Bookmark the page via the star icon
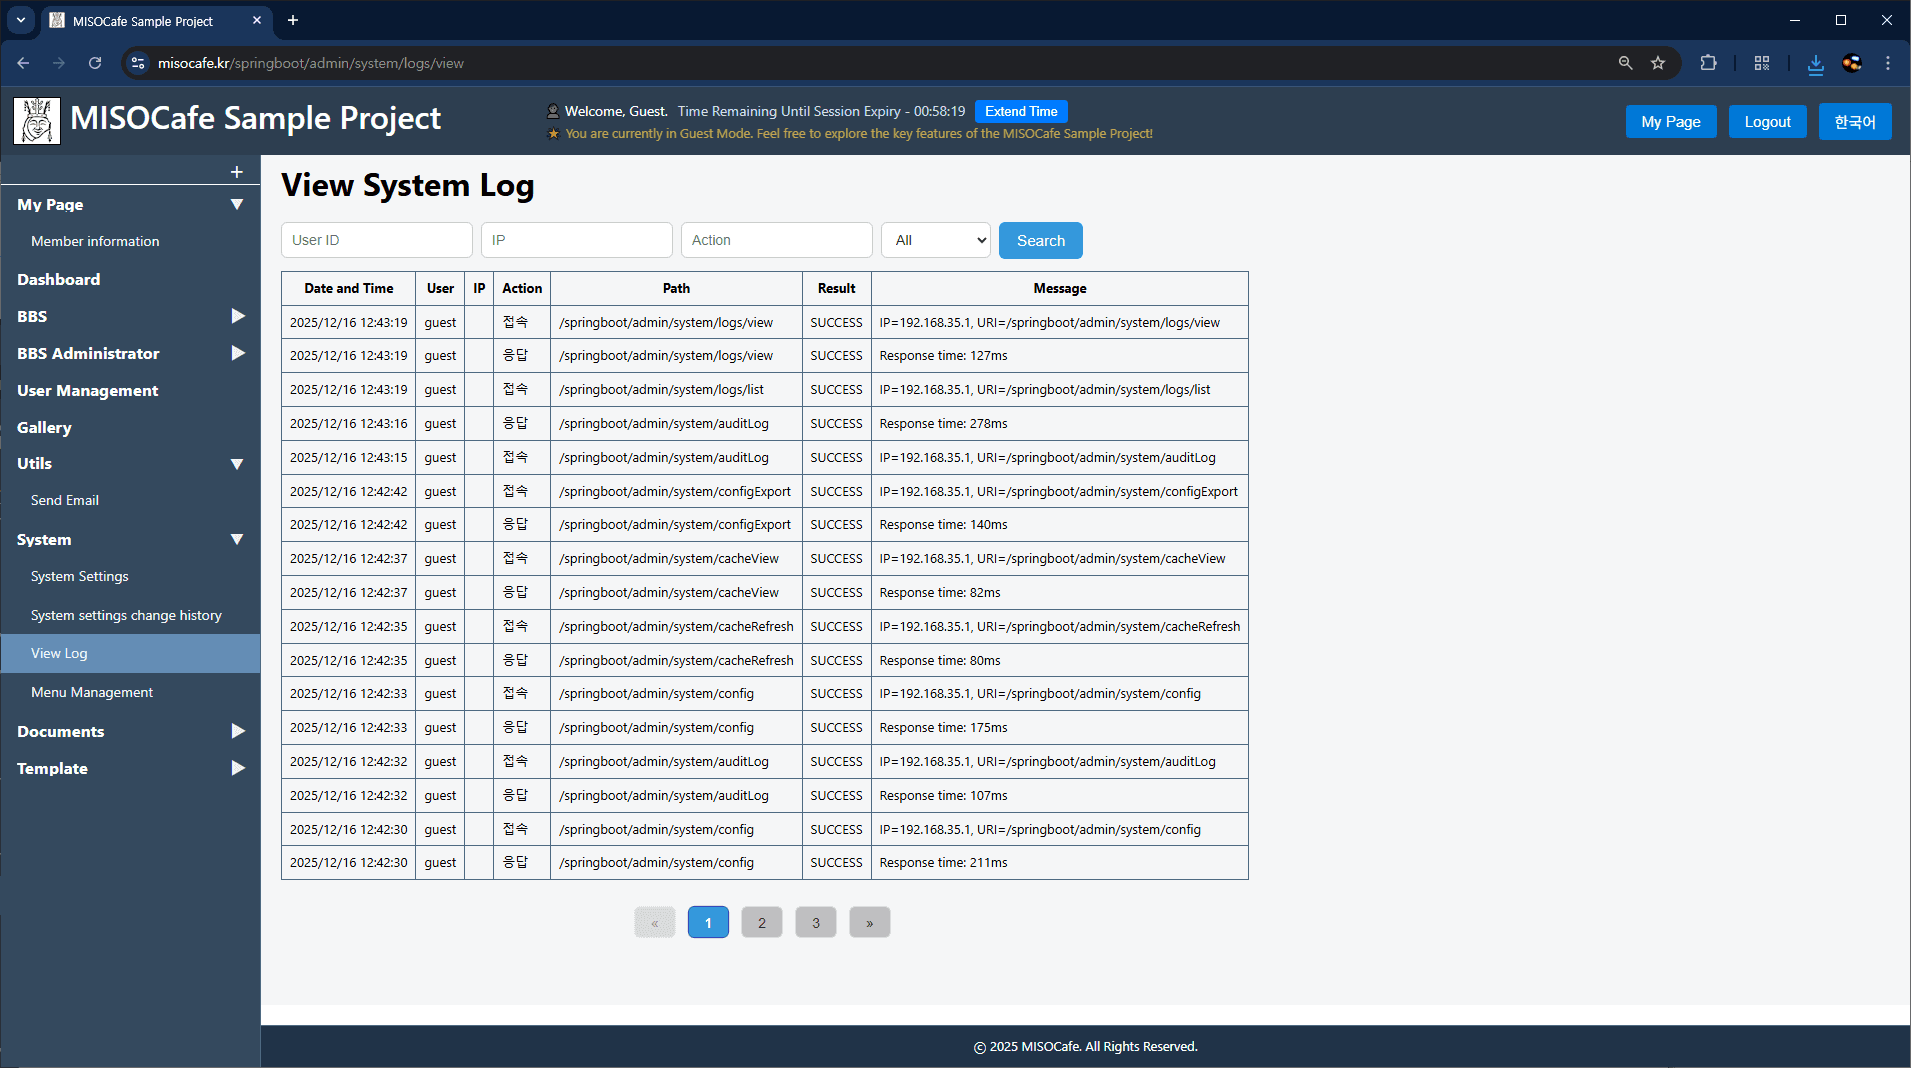Viewport: 1911px width, 1068px height. point(1658,62)
